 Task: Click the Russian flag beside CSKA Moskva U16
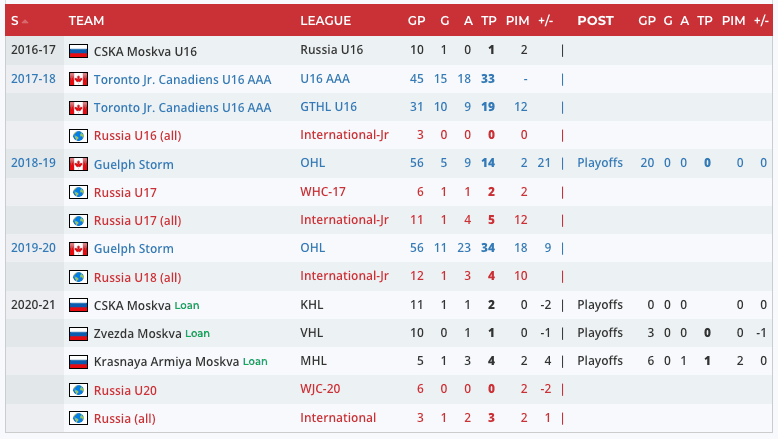tap(78, 51)
